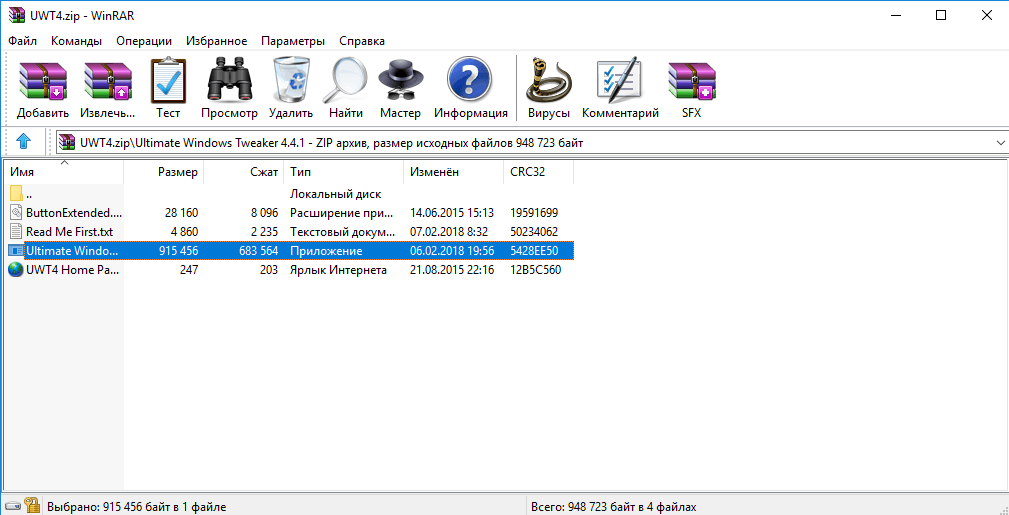Image resolution: width=1009 pixels, height=515 pixels.
Task: Click the size value 28 160
Action: coord(180,212)
